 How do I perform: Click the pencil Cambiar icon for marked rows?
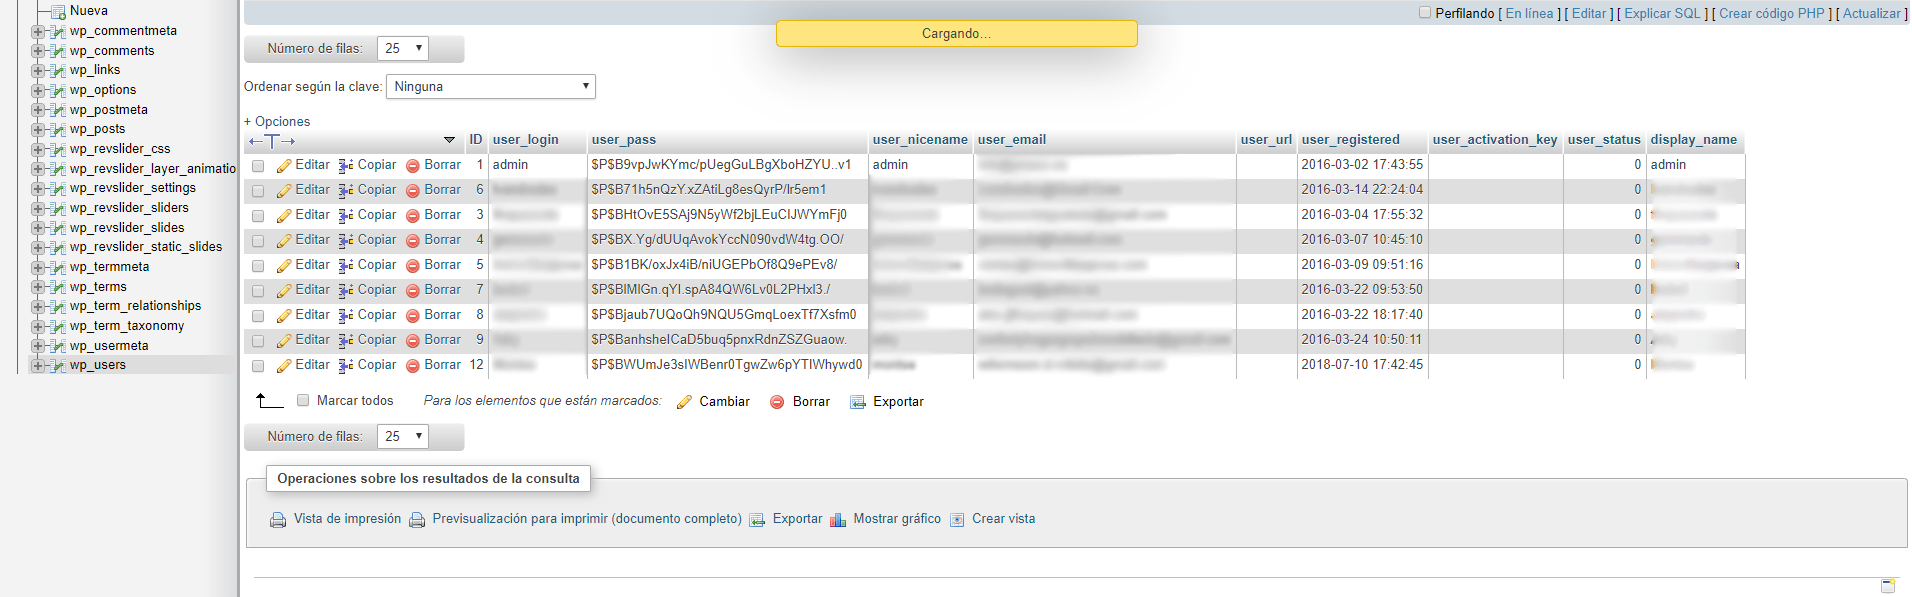pos(684,402)
